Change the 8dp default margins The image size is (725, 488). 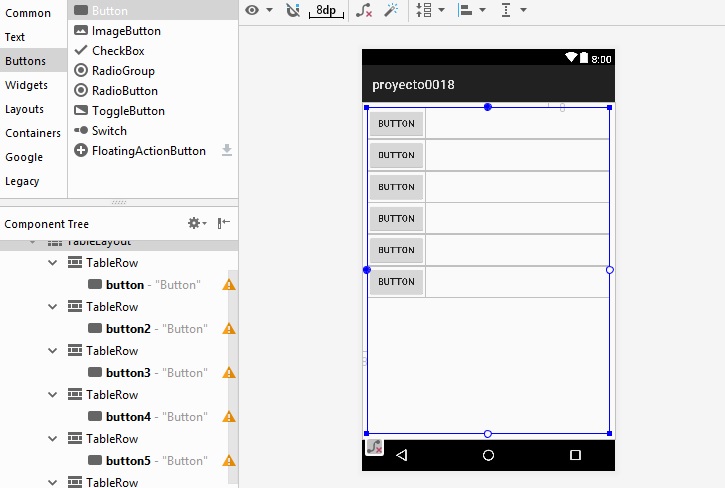point(326,10)
